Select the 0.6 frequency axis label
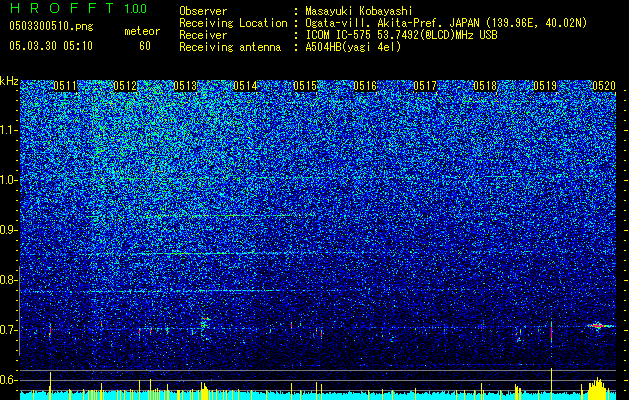Image resolution: width=629 pixels, height=400 pixels. [x=9, y=380]
